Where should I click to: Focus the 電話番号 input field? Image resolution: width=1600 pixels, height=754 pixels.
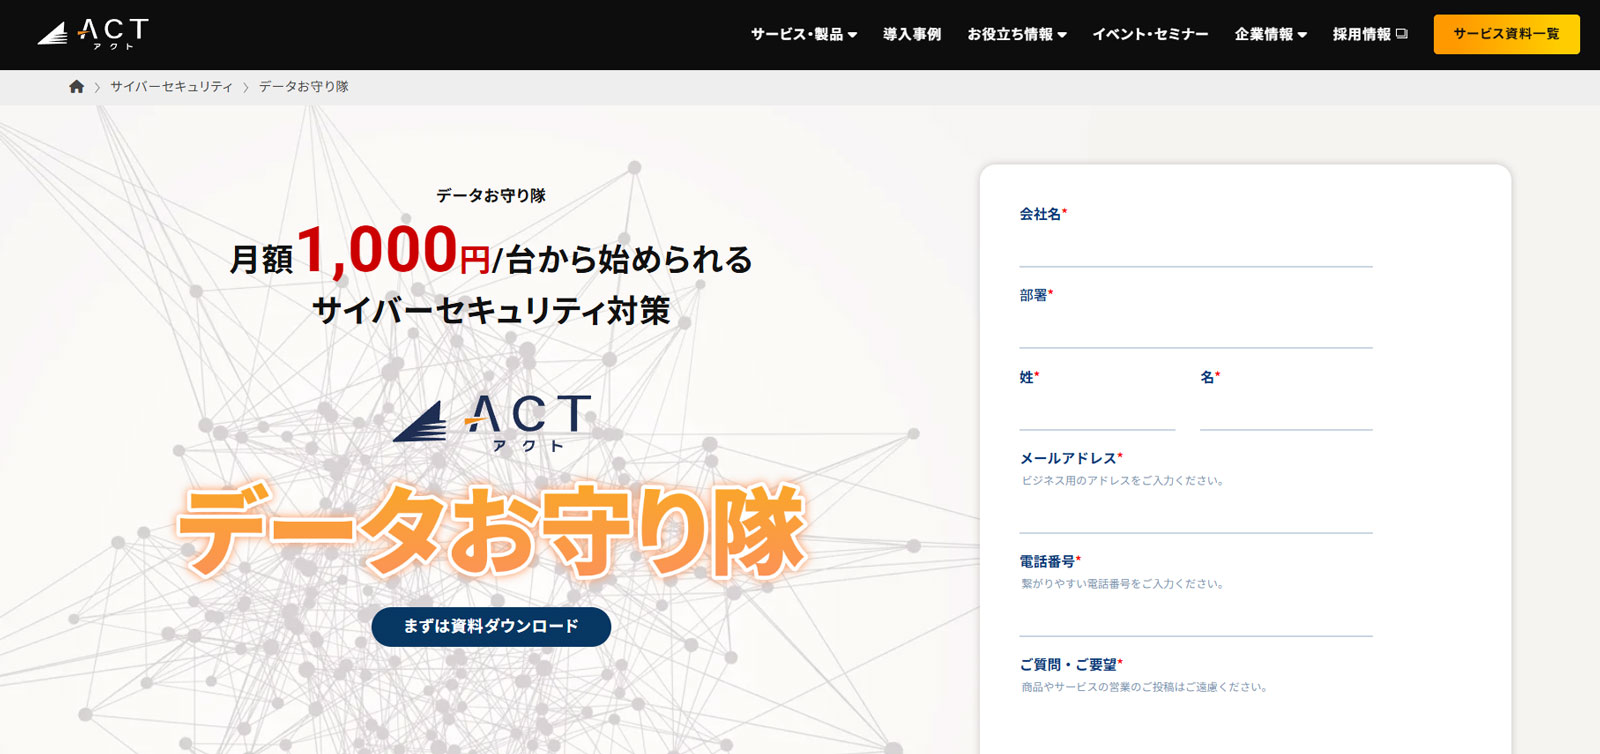[1196, 617]
